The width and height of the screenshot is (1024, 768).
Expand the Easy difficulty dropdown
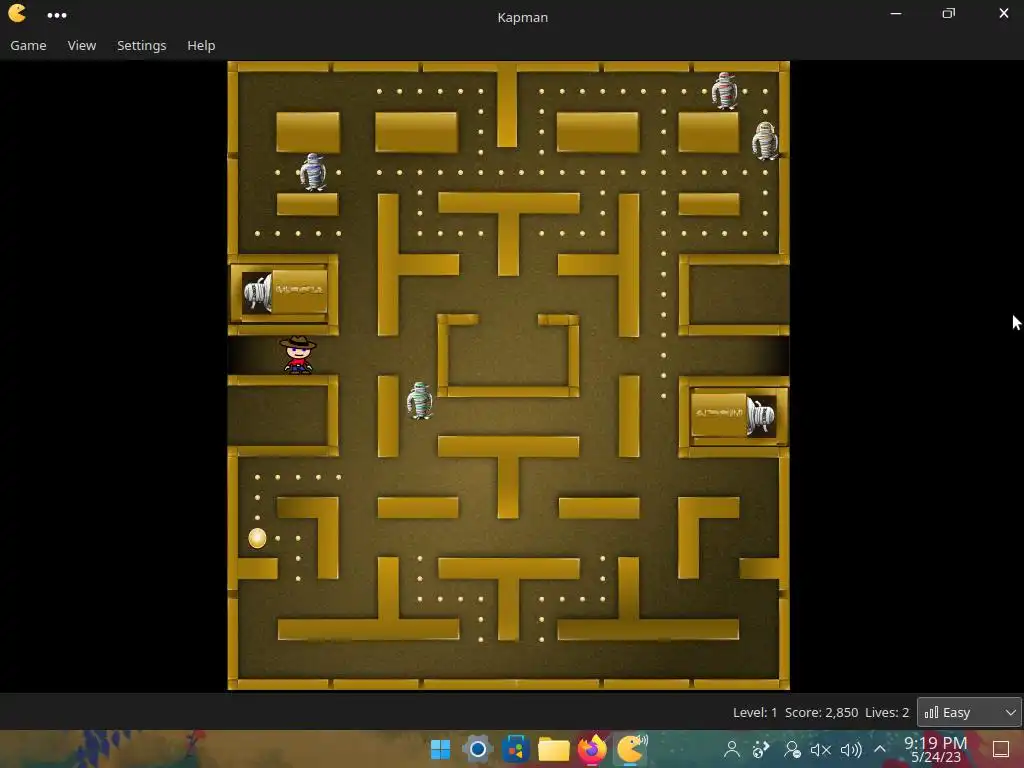coord(969,712)
